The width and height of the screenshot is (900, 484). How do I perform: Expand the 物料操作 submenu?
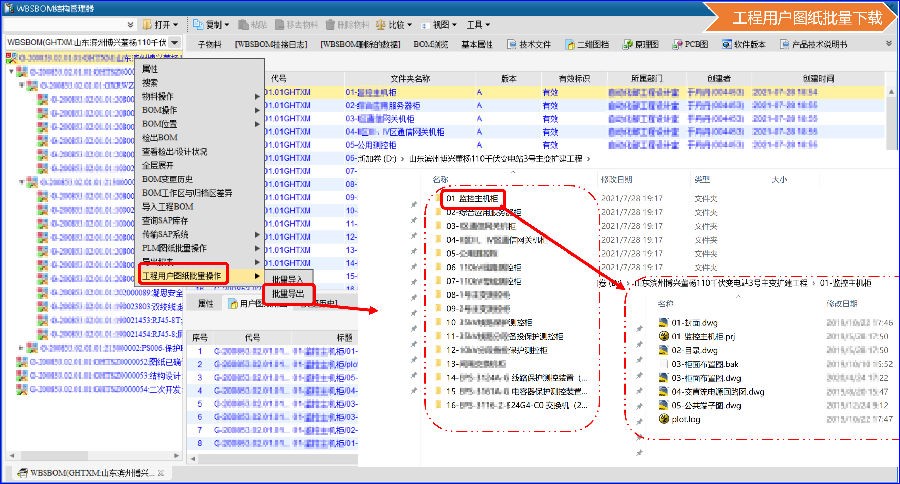point(158,96)
